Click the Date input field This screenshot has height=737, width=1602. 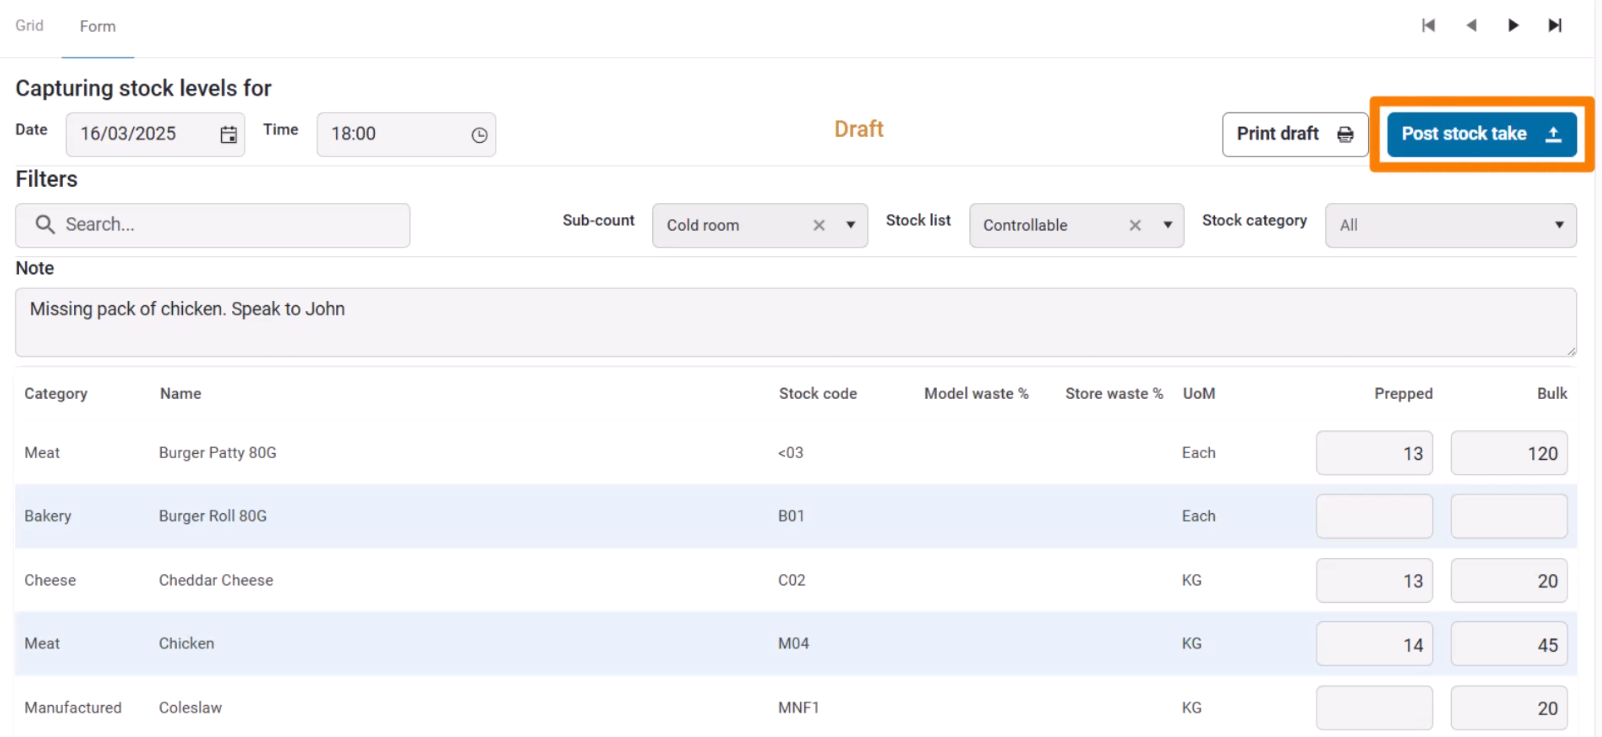[155, 134]
